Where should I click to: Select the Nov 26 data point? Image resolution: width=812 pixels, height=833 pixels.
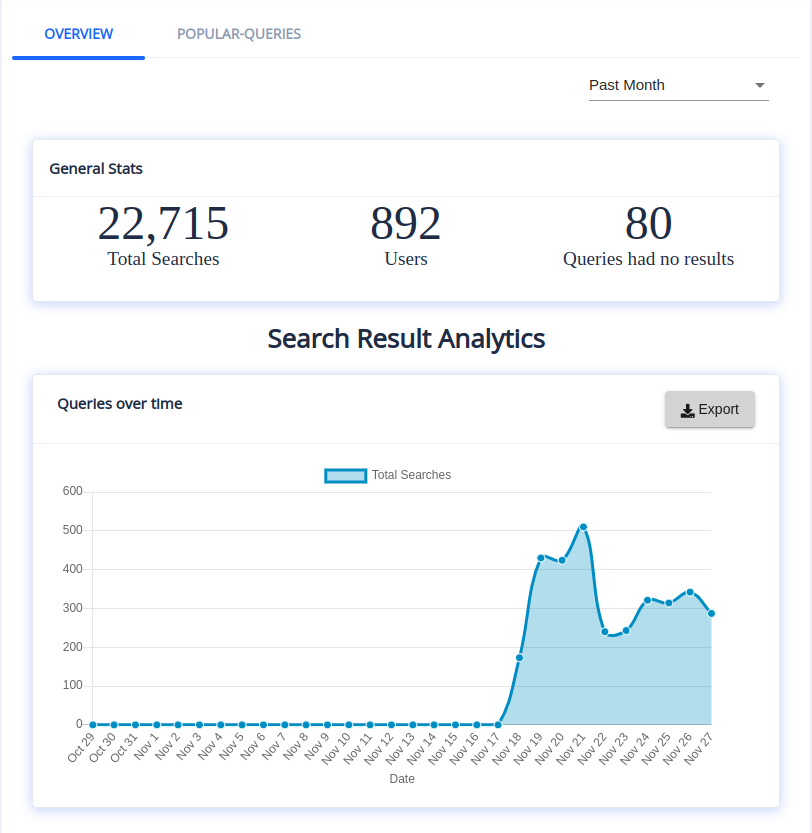690,592
